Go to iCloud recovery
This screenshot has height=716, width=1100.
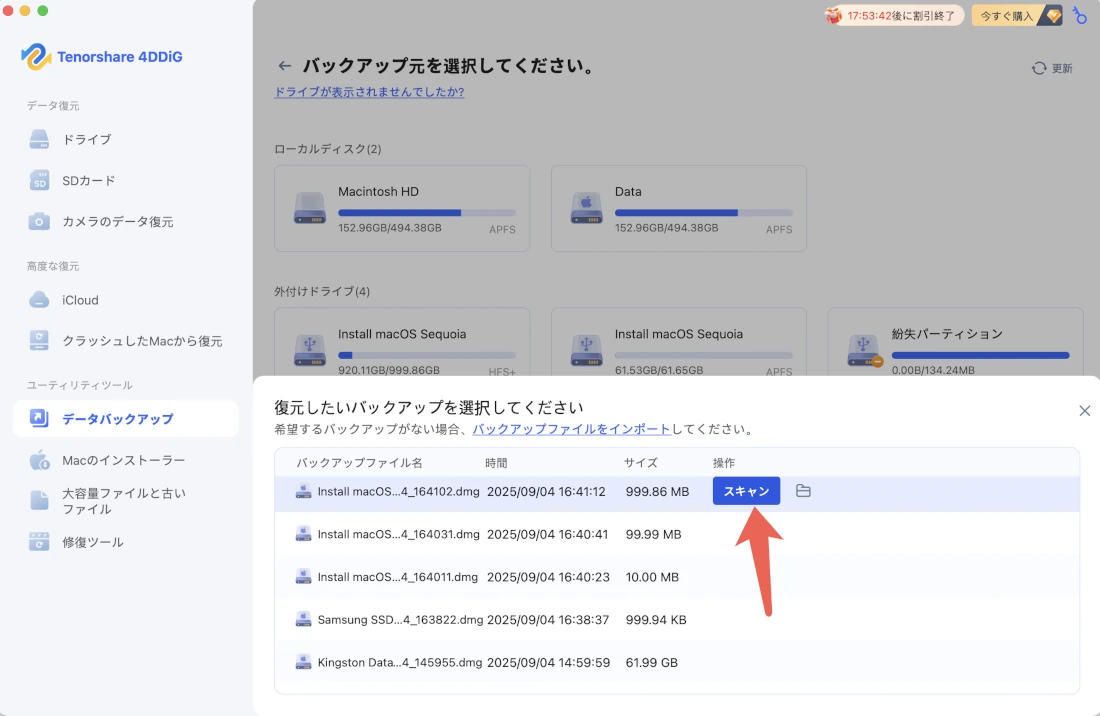click(x=125, y=300)
